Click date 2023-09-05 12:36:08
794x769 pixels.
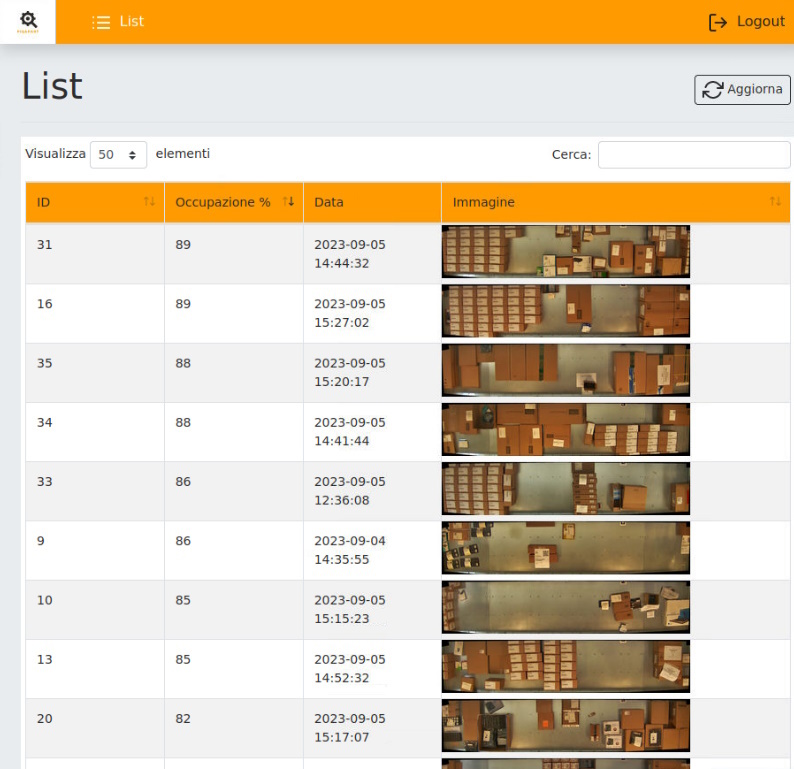pyautogui.click(x=350, y=491)
